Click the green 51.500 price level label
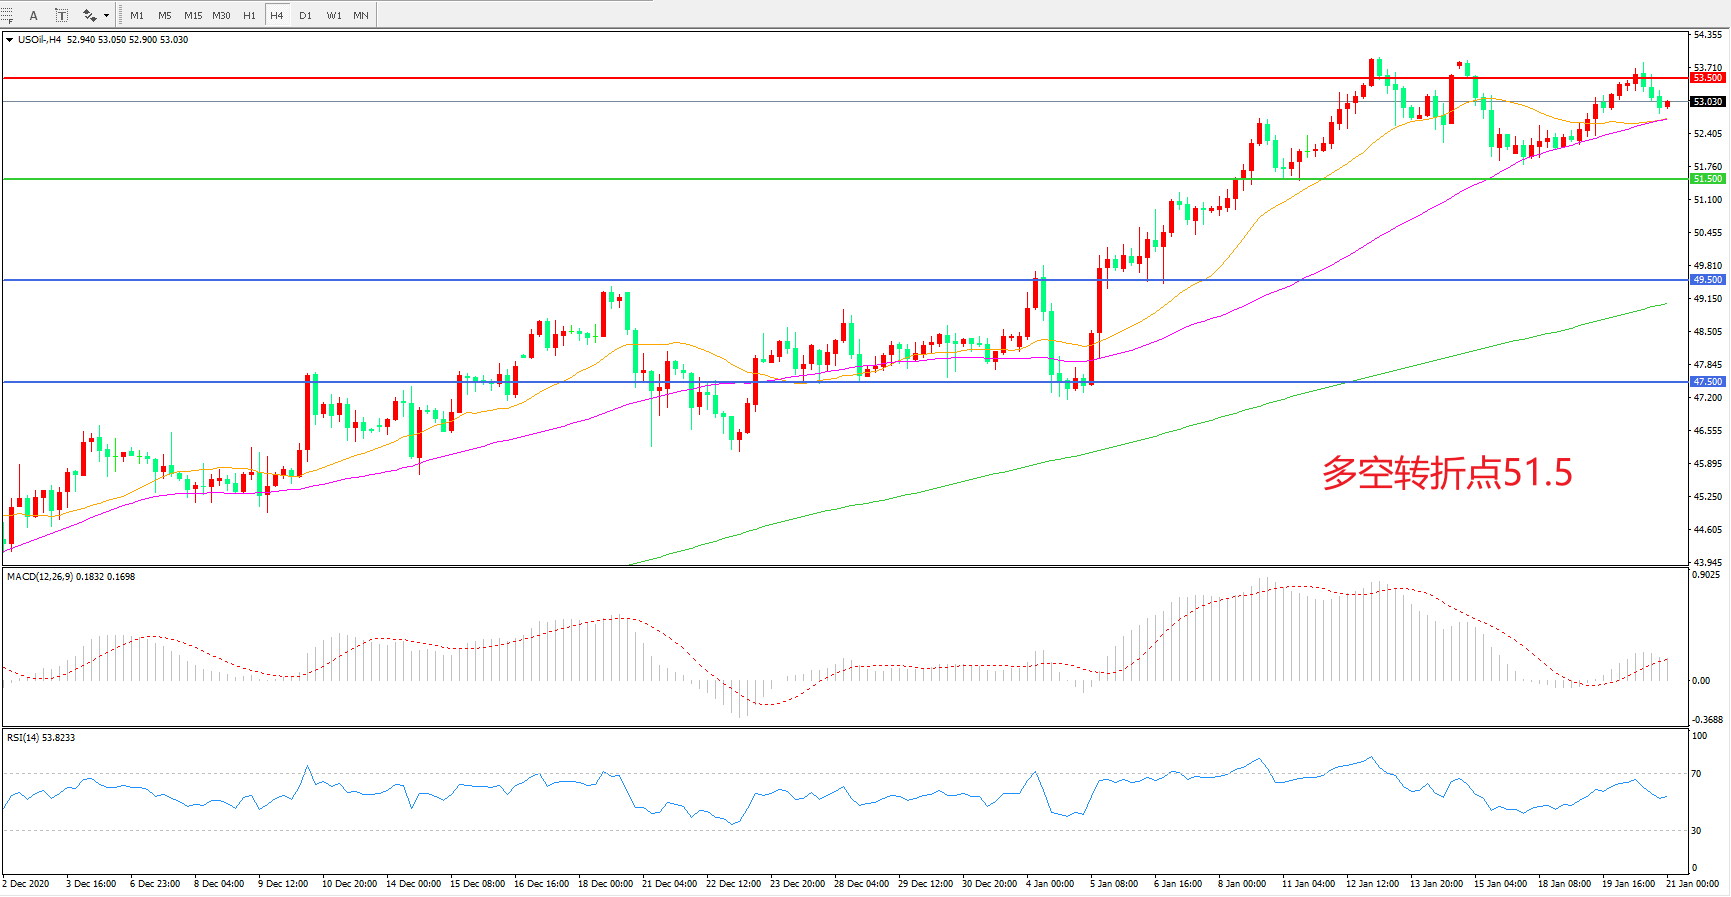 coord(1707,179)
